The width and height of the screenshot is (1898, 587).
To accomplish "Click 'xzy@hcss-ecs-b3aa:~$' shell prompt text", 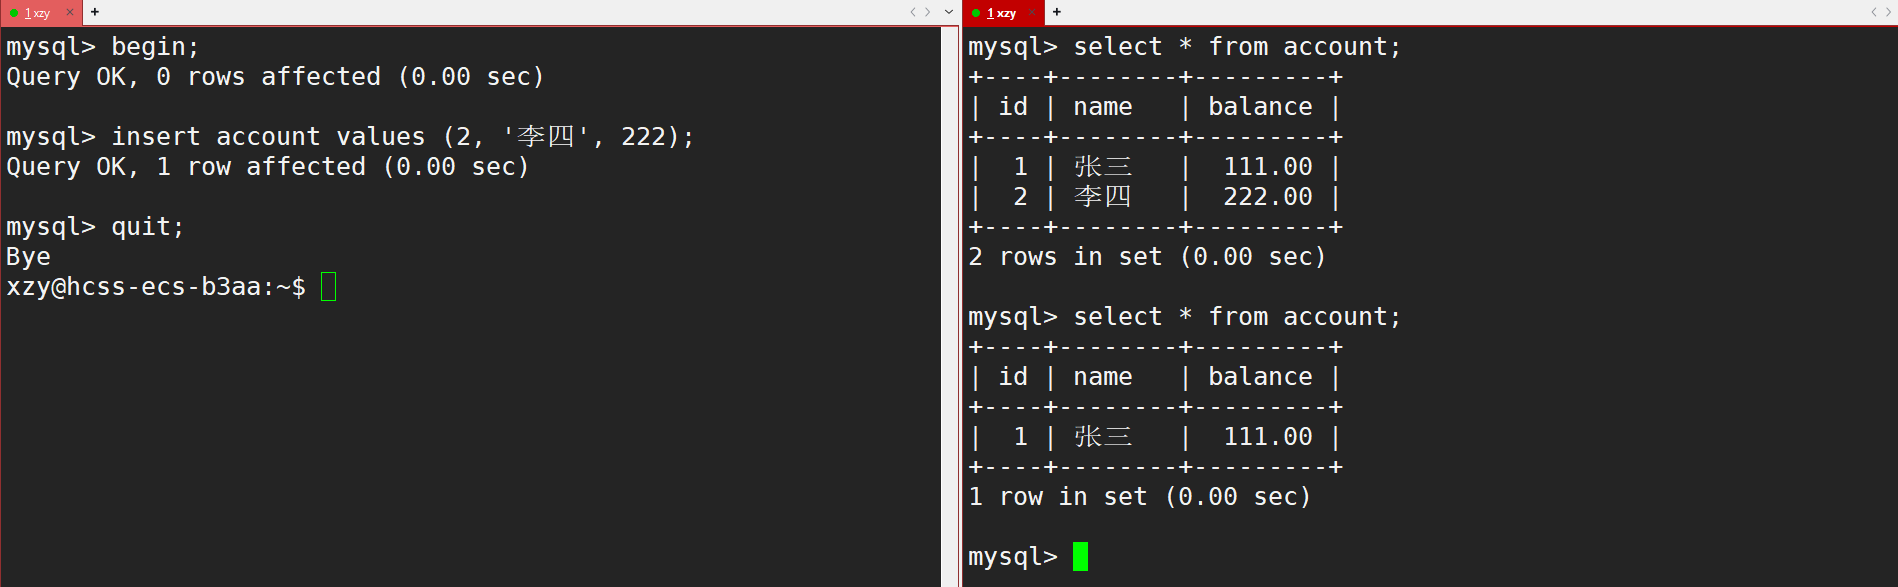I will [x=156, y=287].
